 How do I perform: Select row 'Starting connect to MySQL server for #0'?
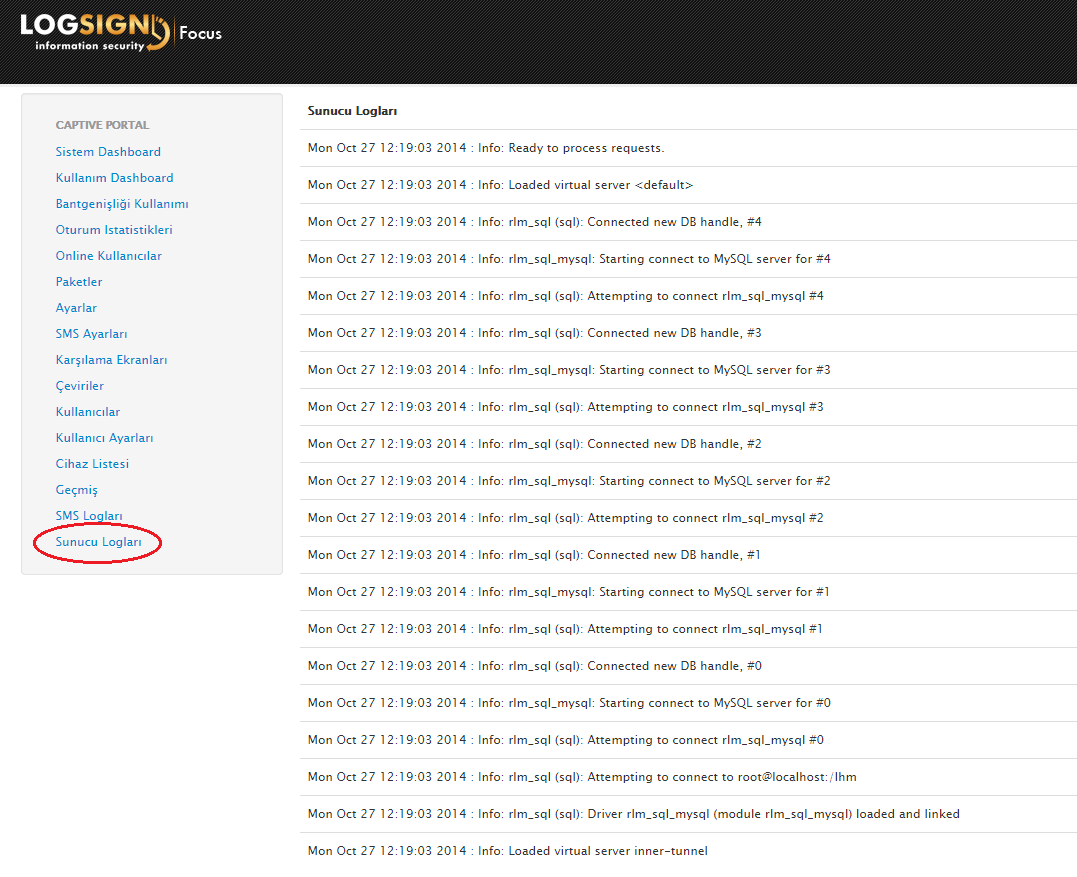(688, 705)
